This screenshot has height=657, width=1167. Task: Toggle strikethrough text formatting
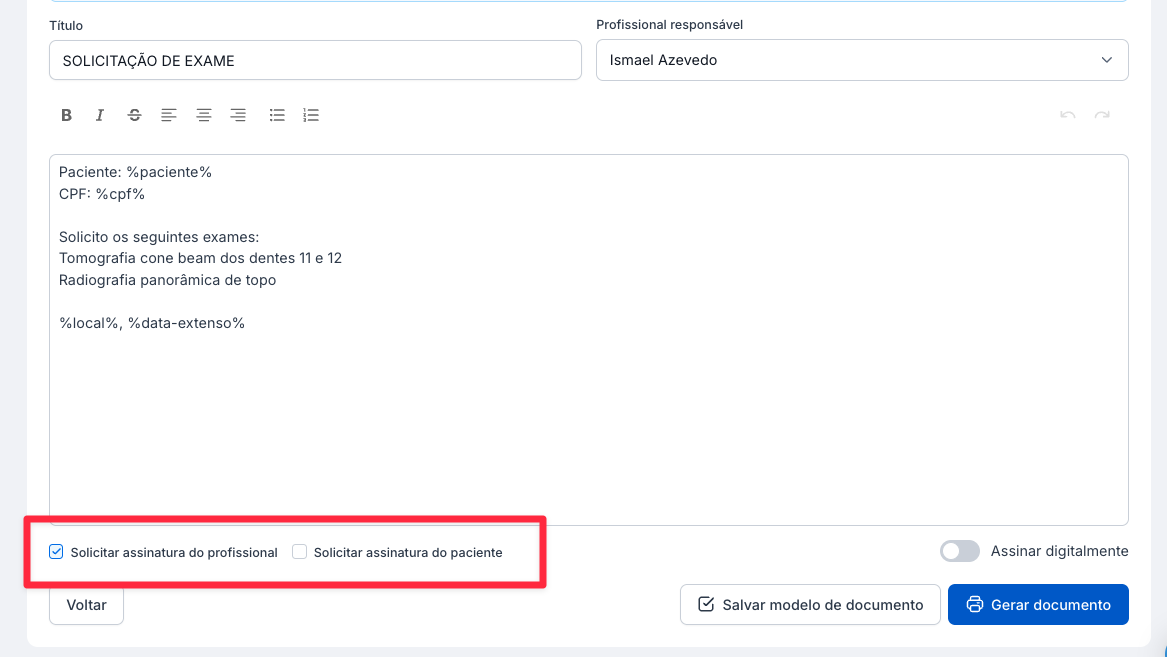coord(134,115)
